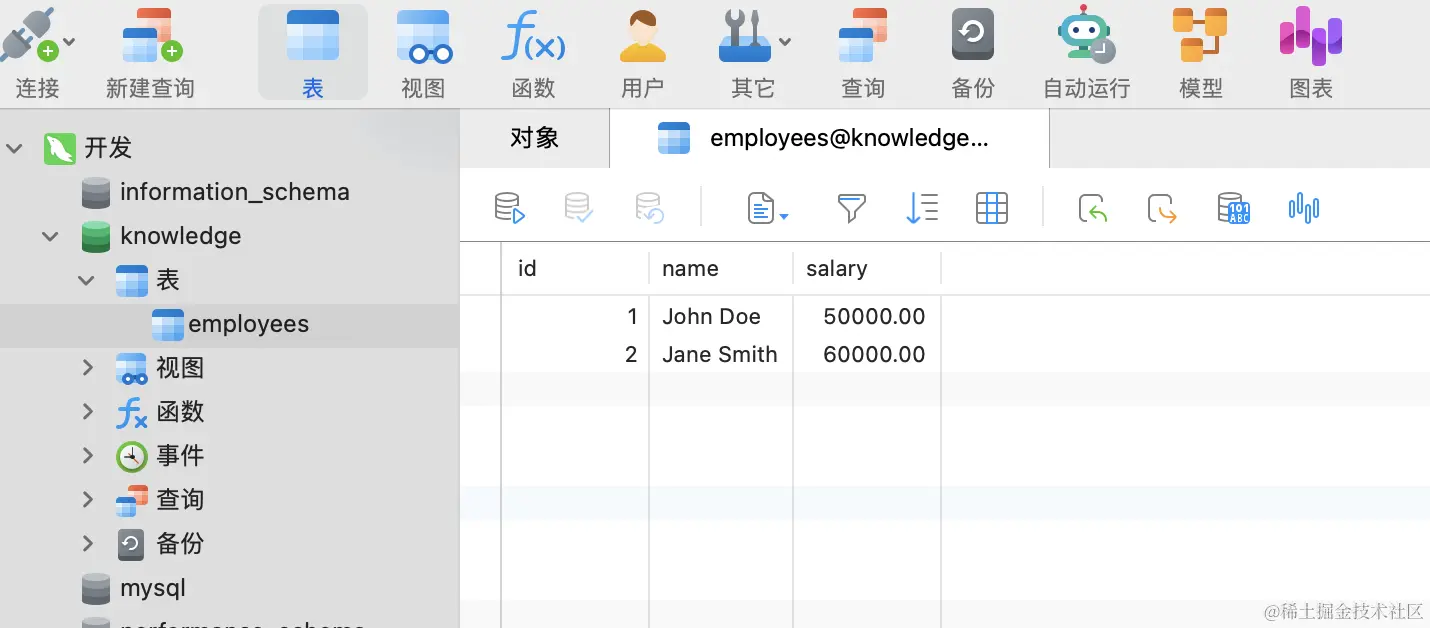Select the employees table in sidebar
This screenshot has width=1430, height=628.
pos(229,325)
